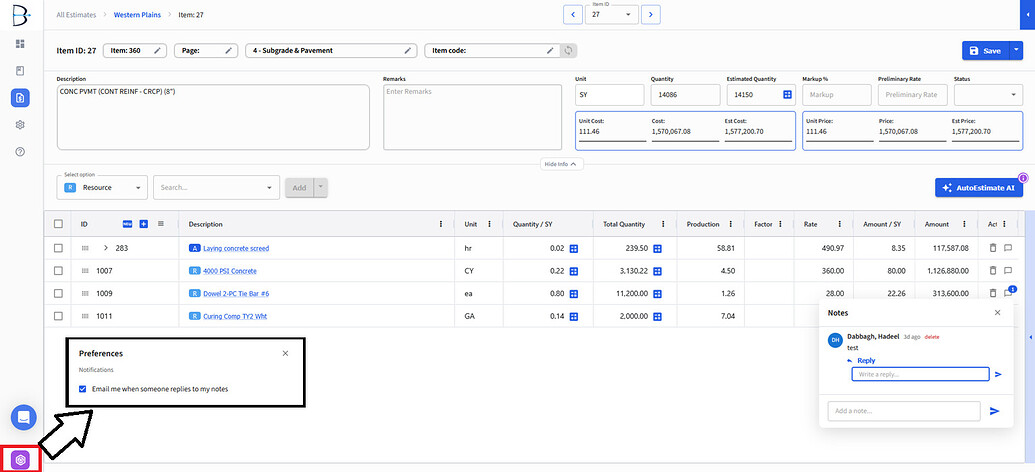Focus the Add a note field
The height and width of the screenshot is (472, 1035).
(x=904, y=411)
